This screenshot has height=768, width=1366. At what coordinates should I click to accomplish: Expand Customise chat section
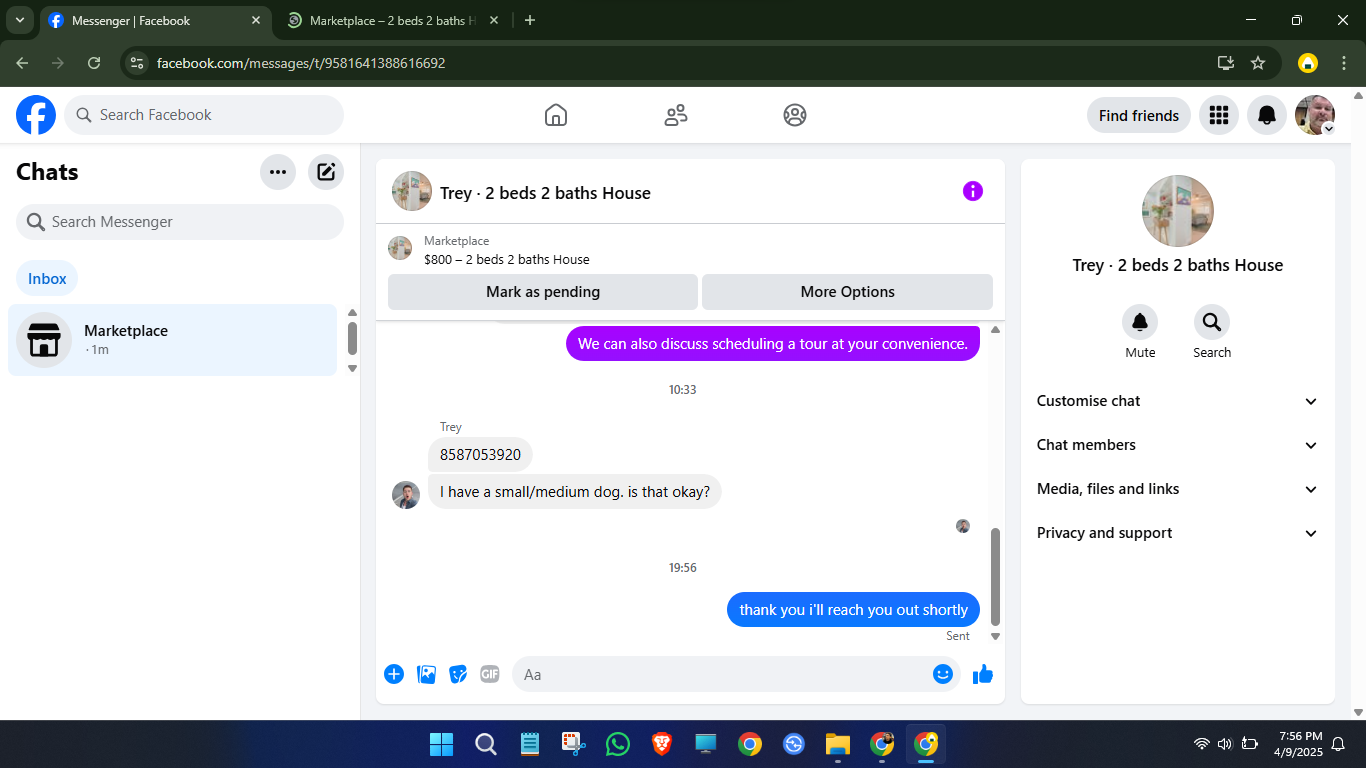[1178, 401]
